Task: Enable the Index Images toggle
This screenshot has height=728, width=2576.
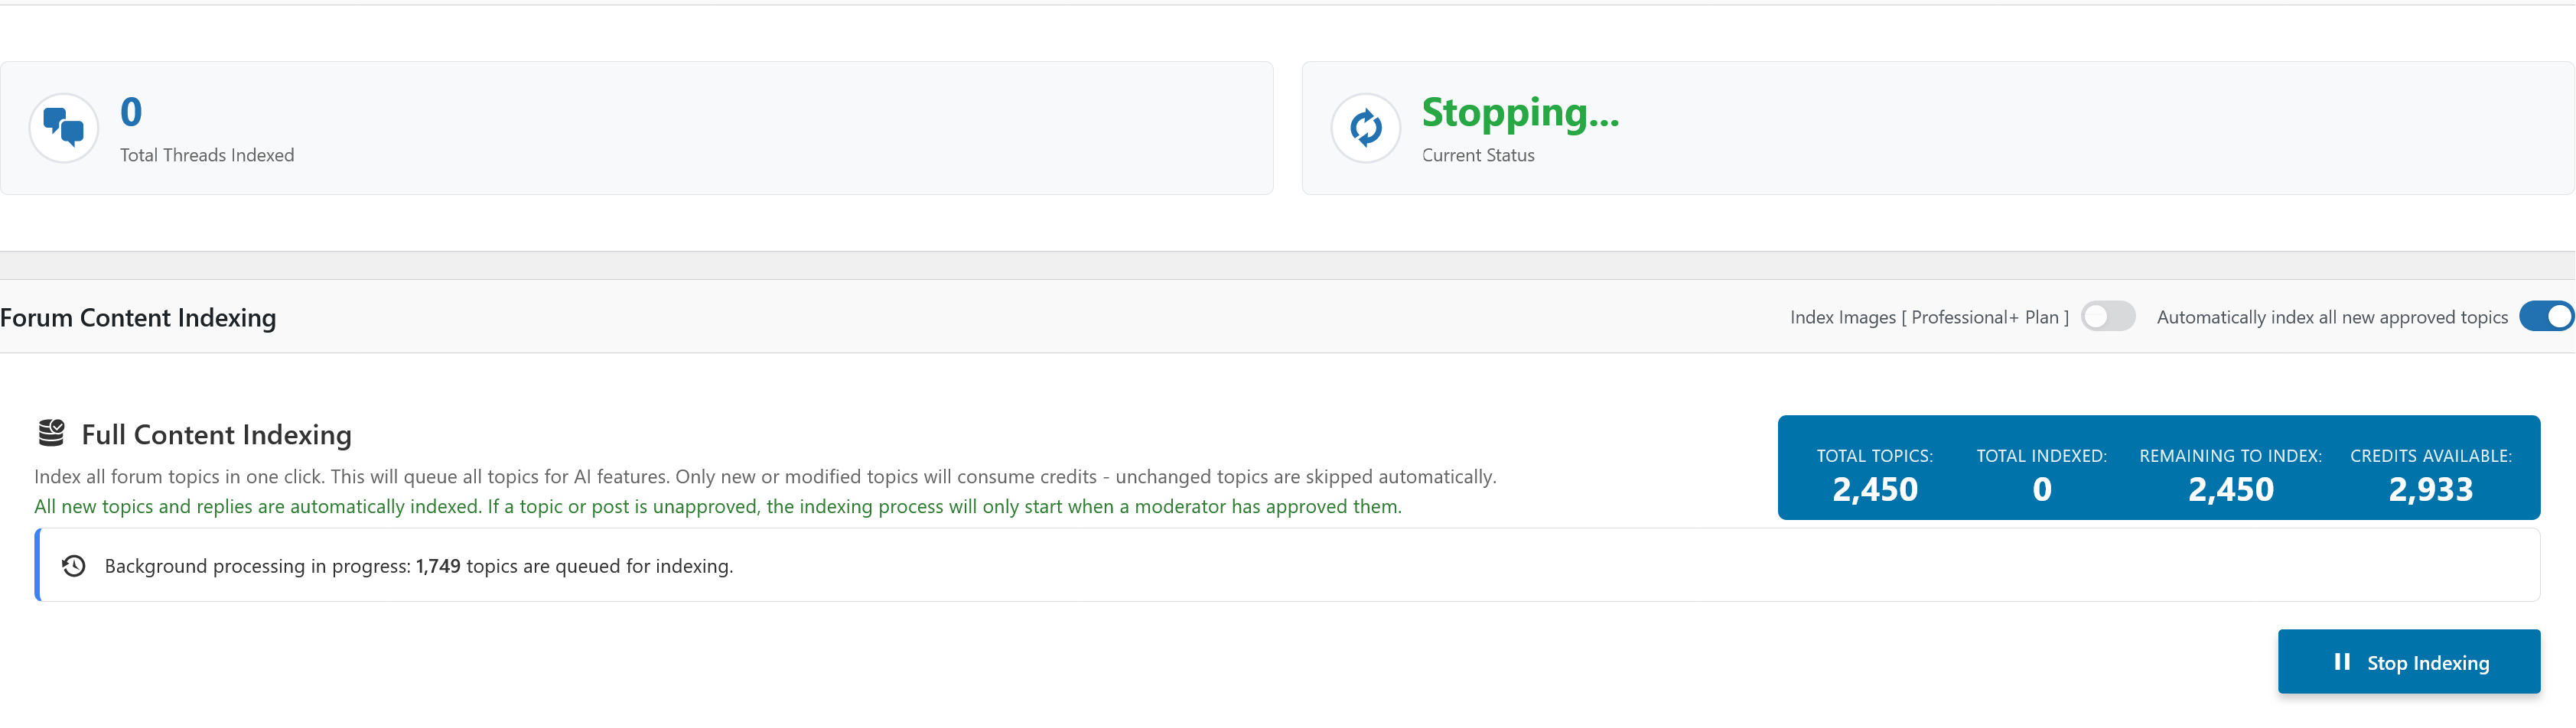Action: (x=2107, y=317)
